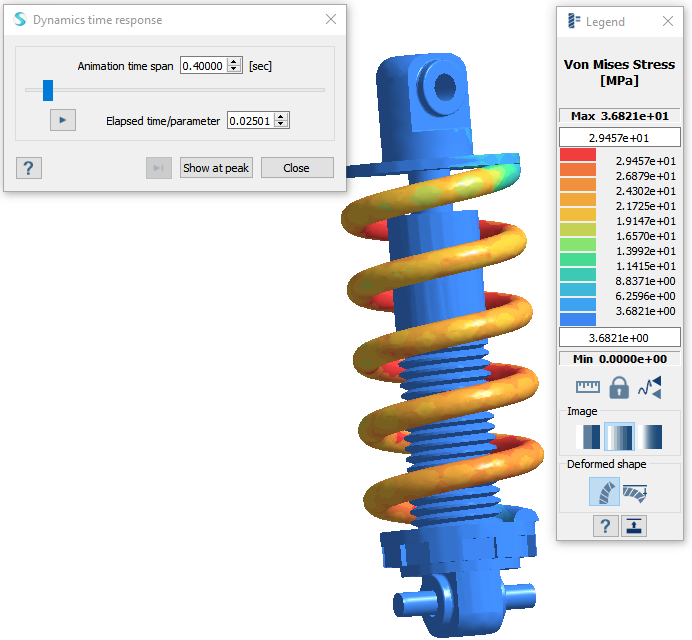Choose the second deformed shape icon with arrow
The image size is (692, 640).
[x=634, y=491]
